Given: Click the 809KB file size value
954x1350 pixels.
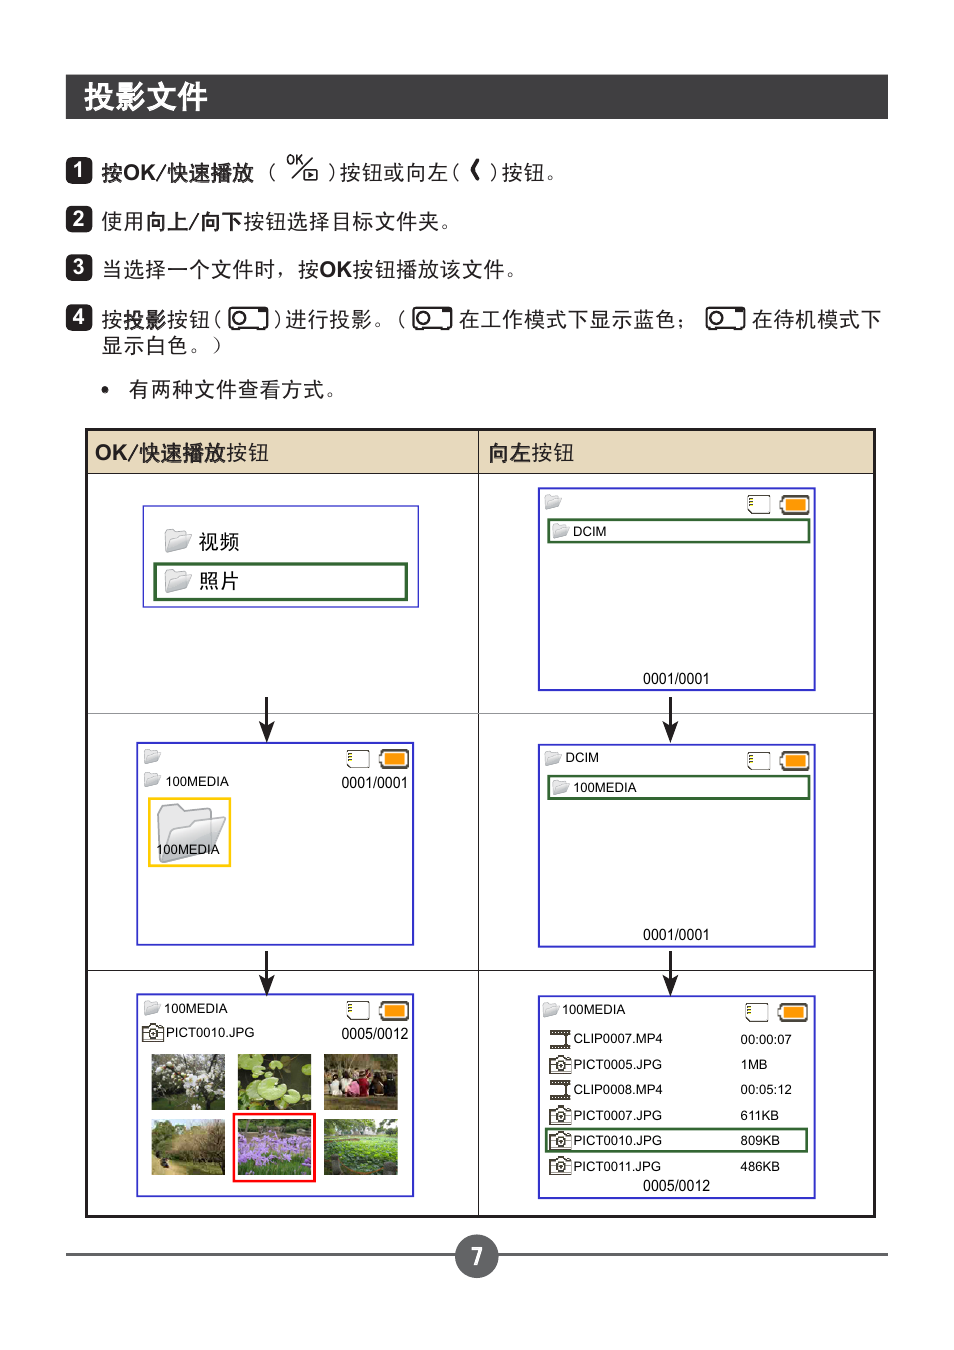Looking at the screenshot, I should (x=760, y=1141).
